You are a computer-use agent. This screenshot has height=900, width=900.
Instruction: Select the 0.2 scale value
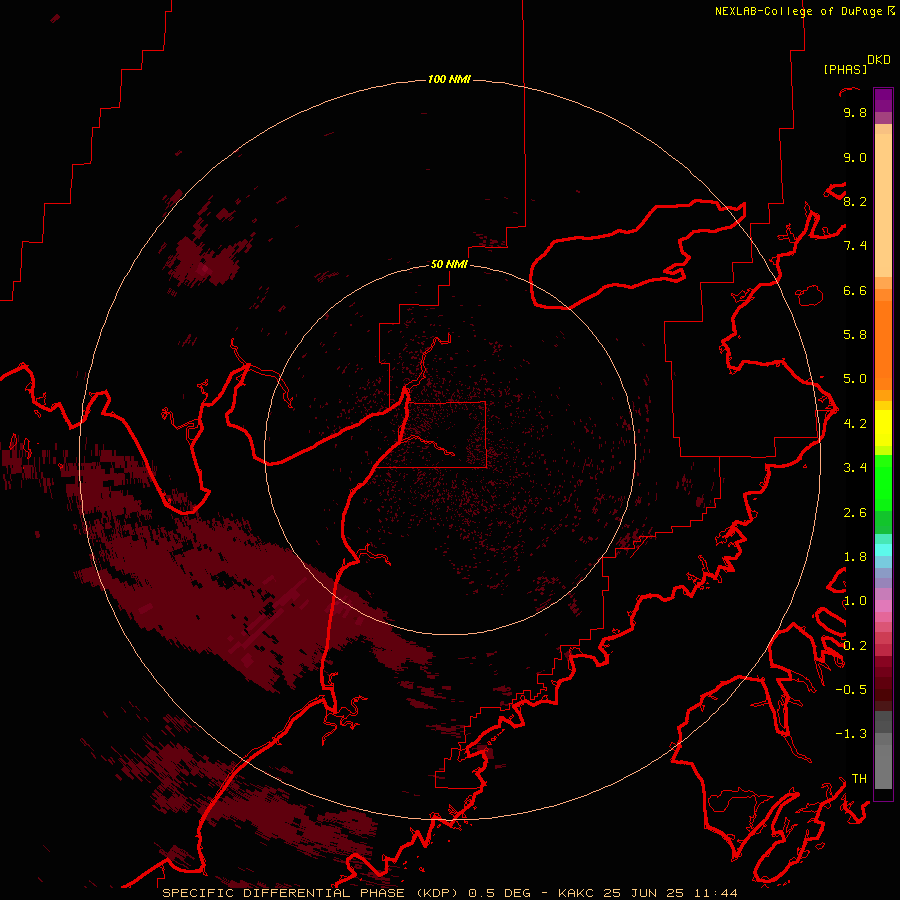[x=855, y=646]
